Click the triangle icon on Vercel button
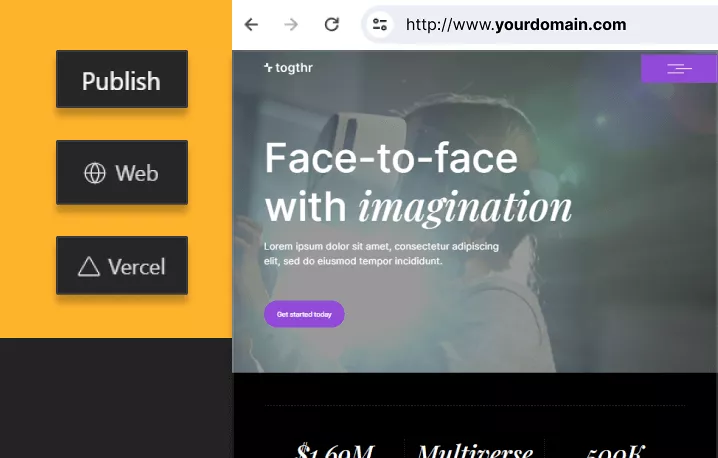Screen dimensions: 718x458 click(89, 267)
